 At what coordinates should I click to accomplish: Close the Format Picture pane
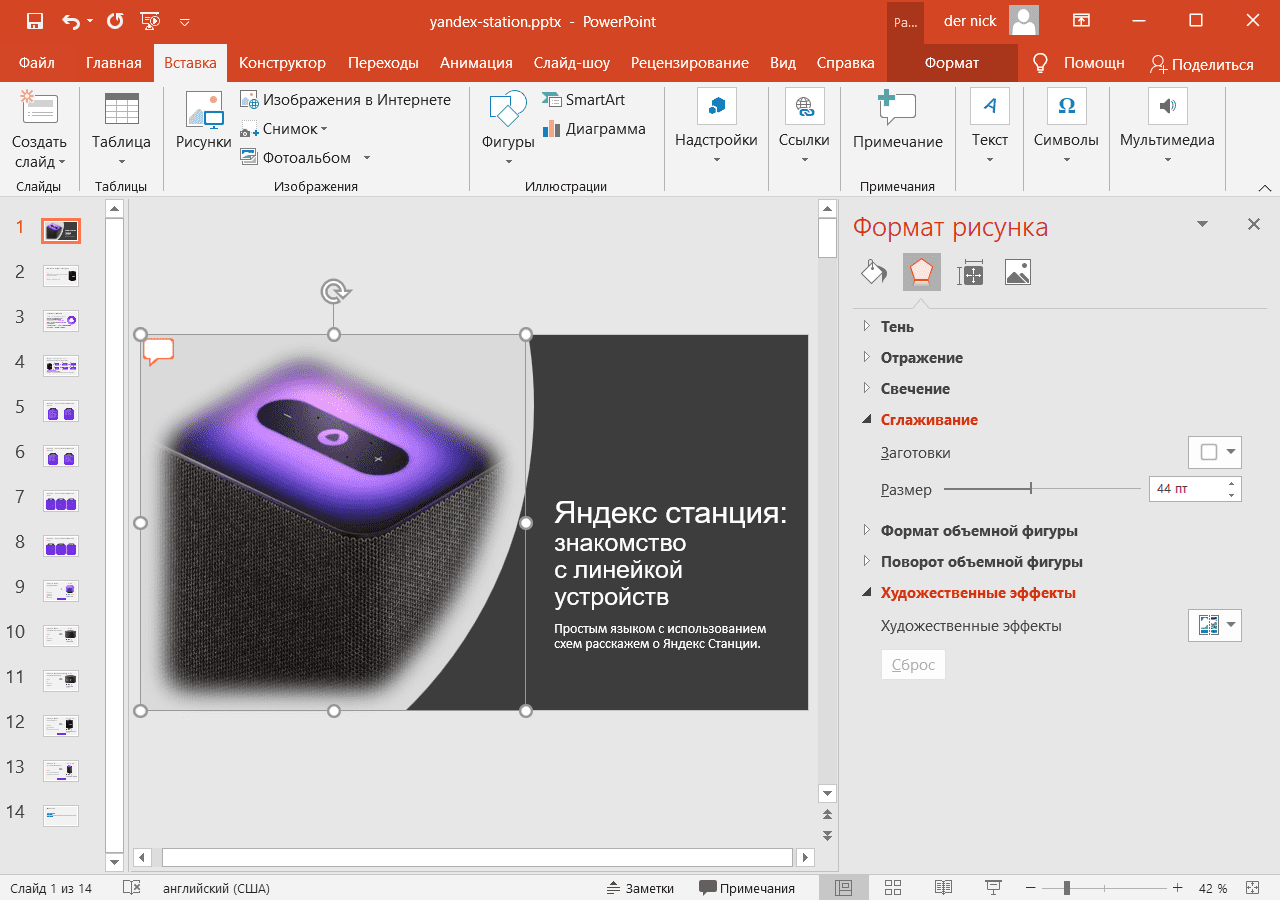point(1254,224)
